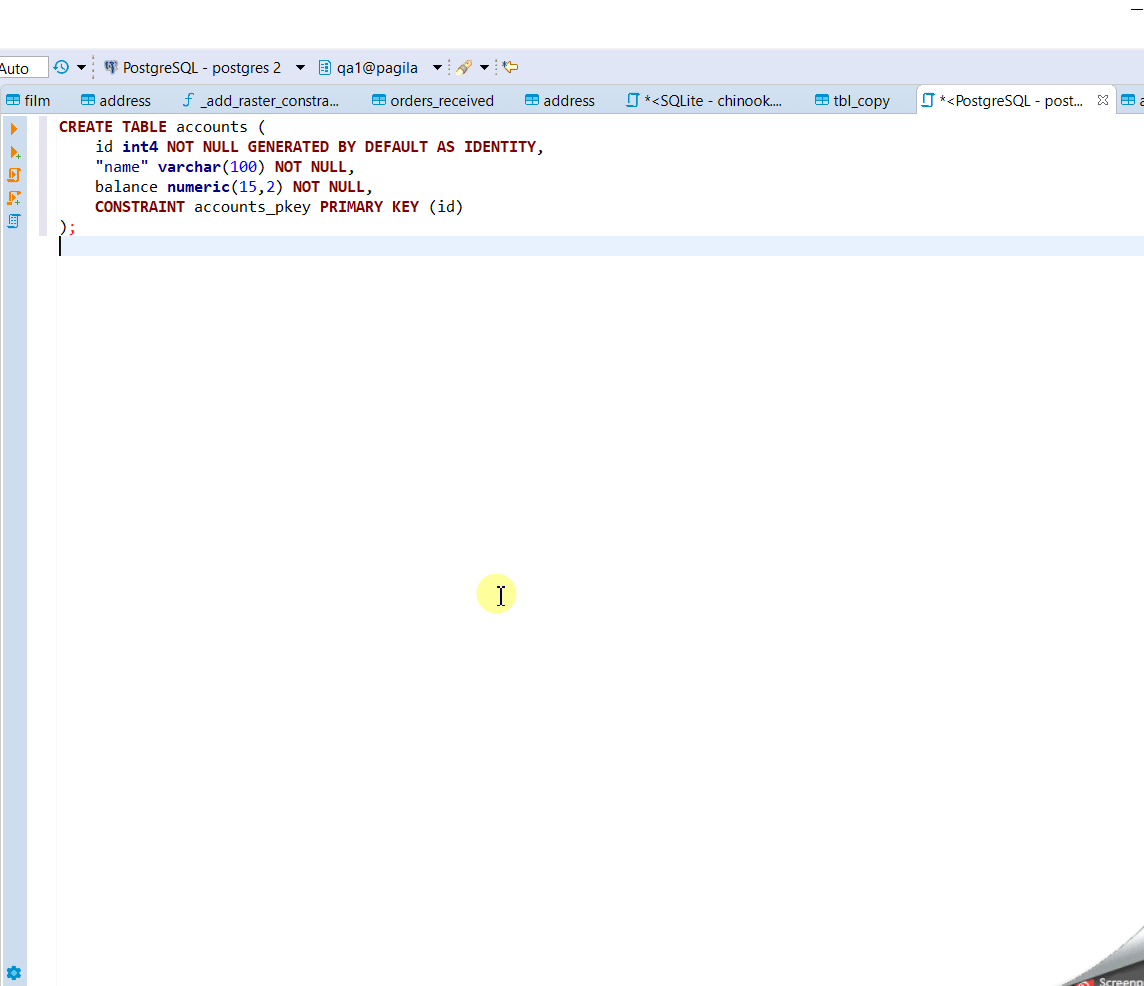1144x986 pixels.
Task: Execute script with multiple results
Action: 13,198
